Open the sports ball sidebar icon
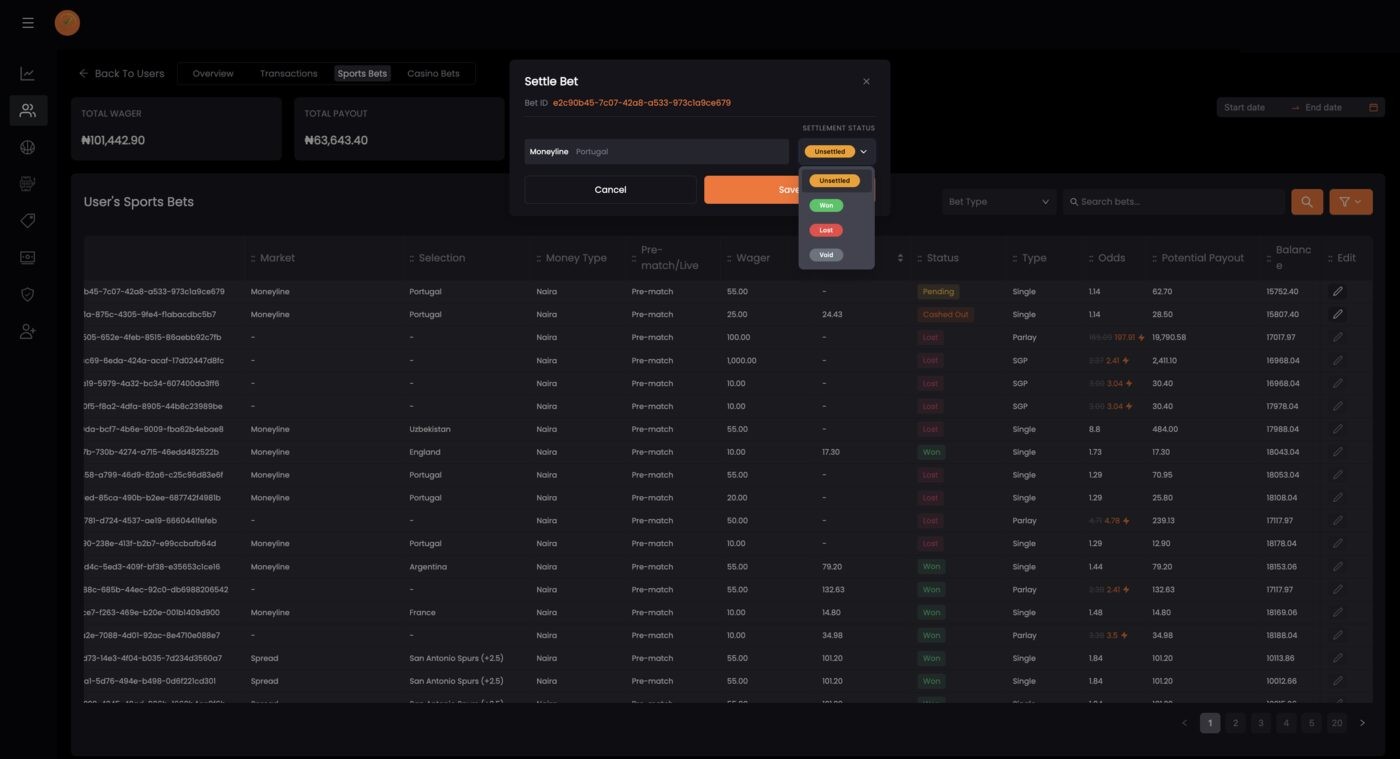 [x=28, y=147]
